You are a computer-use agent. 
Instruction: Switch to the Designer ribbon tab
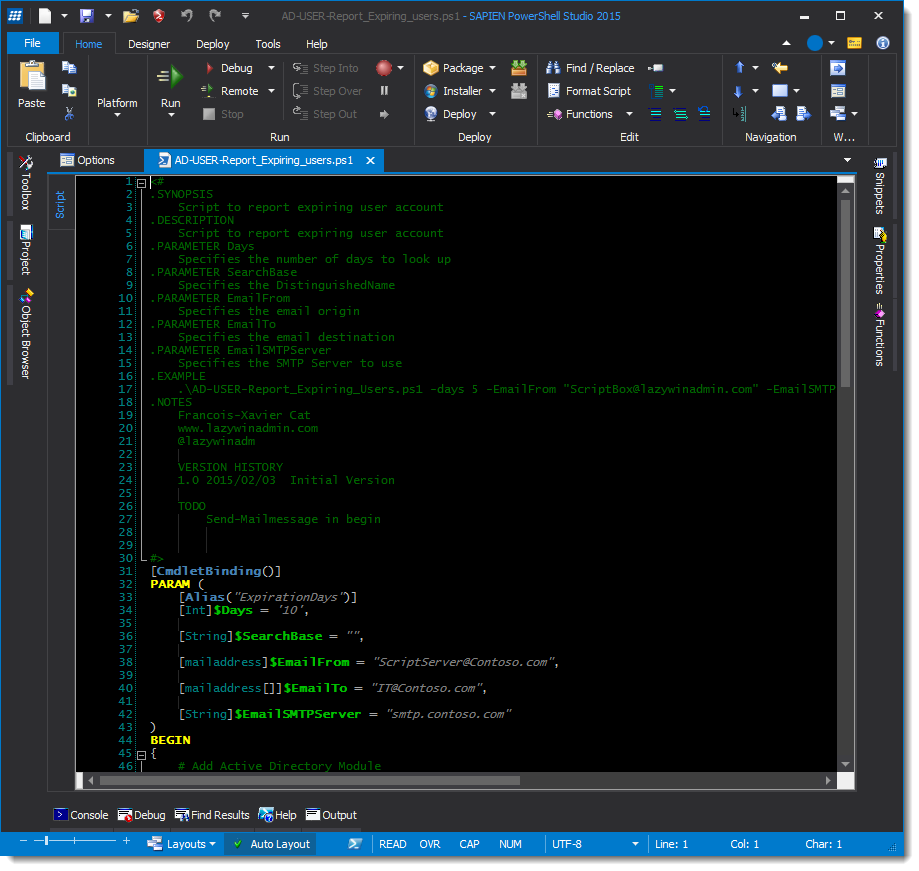(148, 44)
